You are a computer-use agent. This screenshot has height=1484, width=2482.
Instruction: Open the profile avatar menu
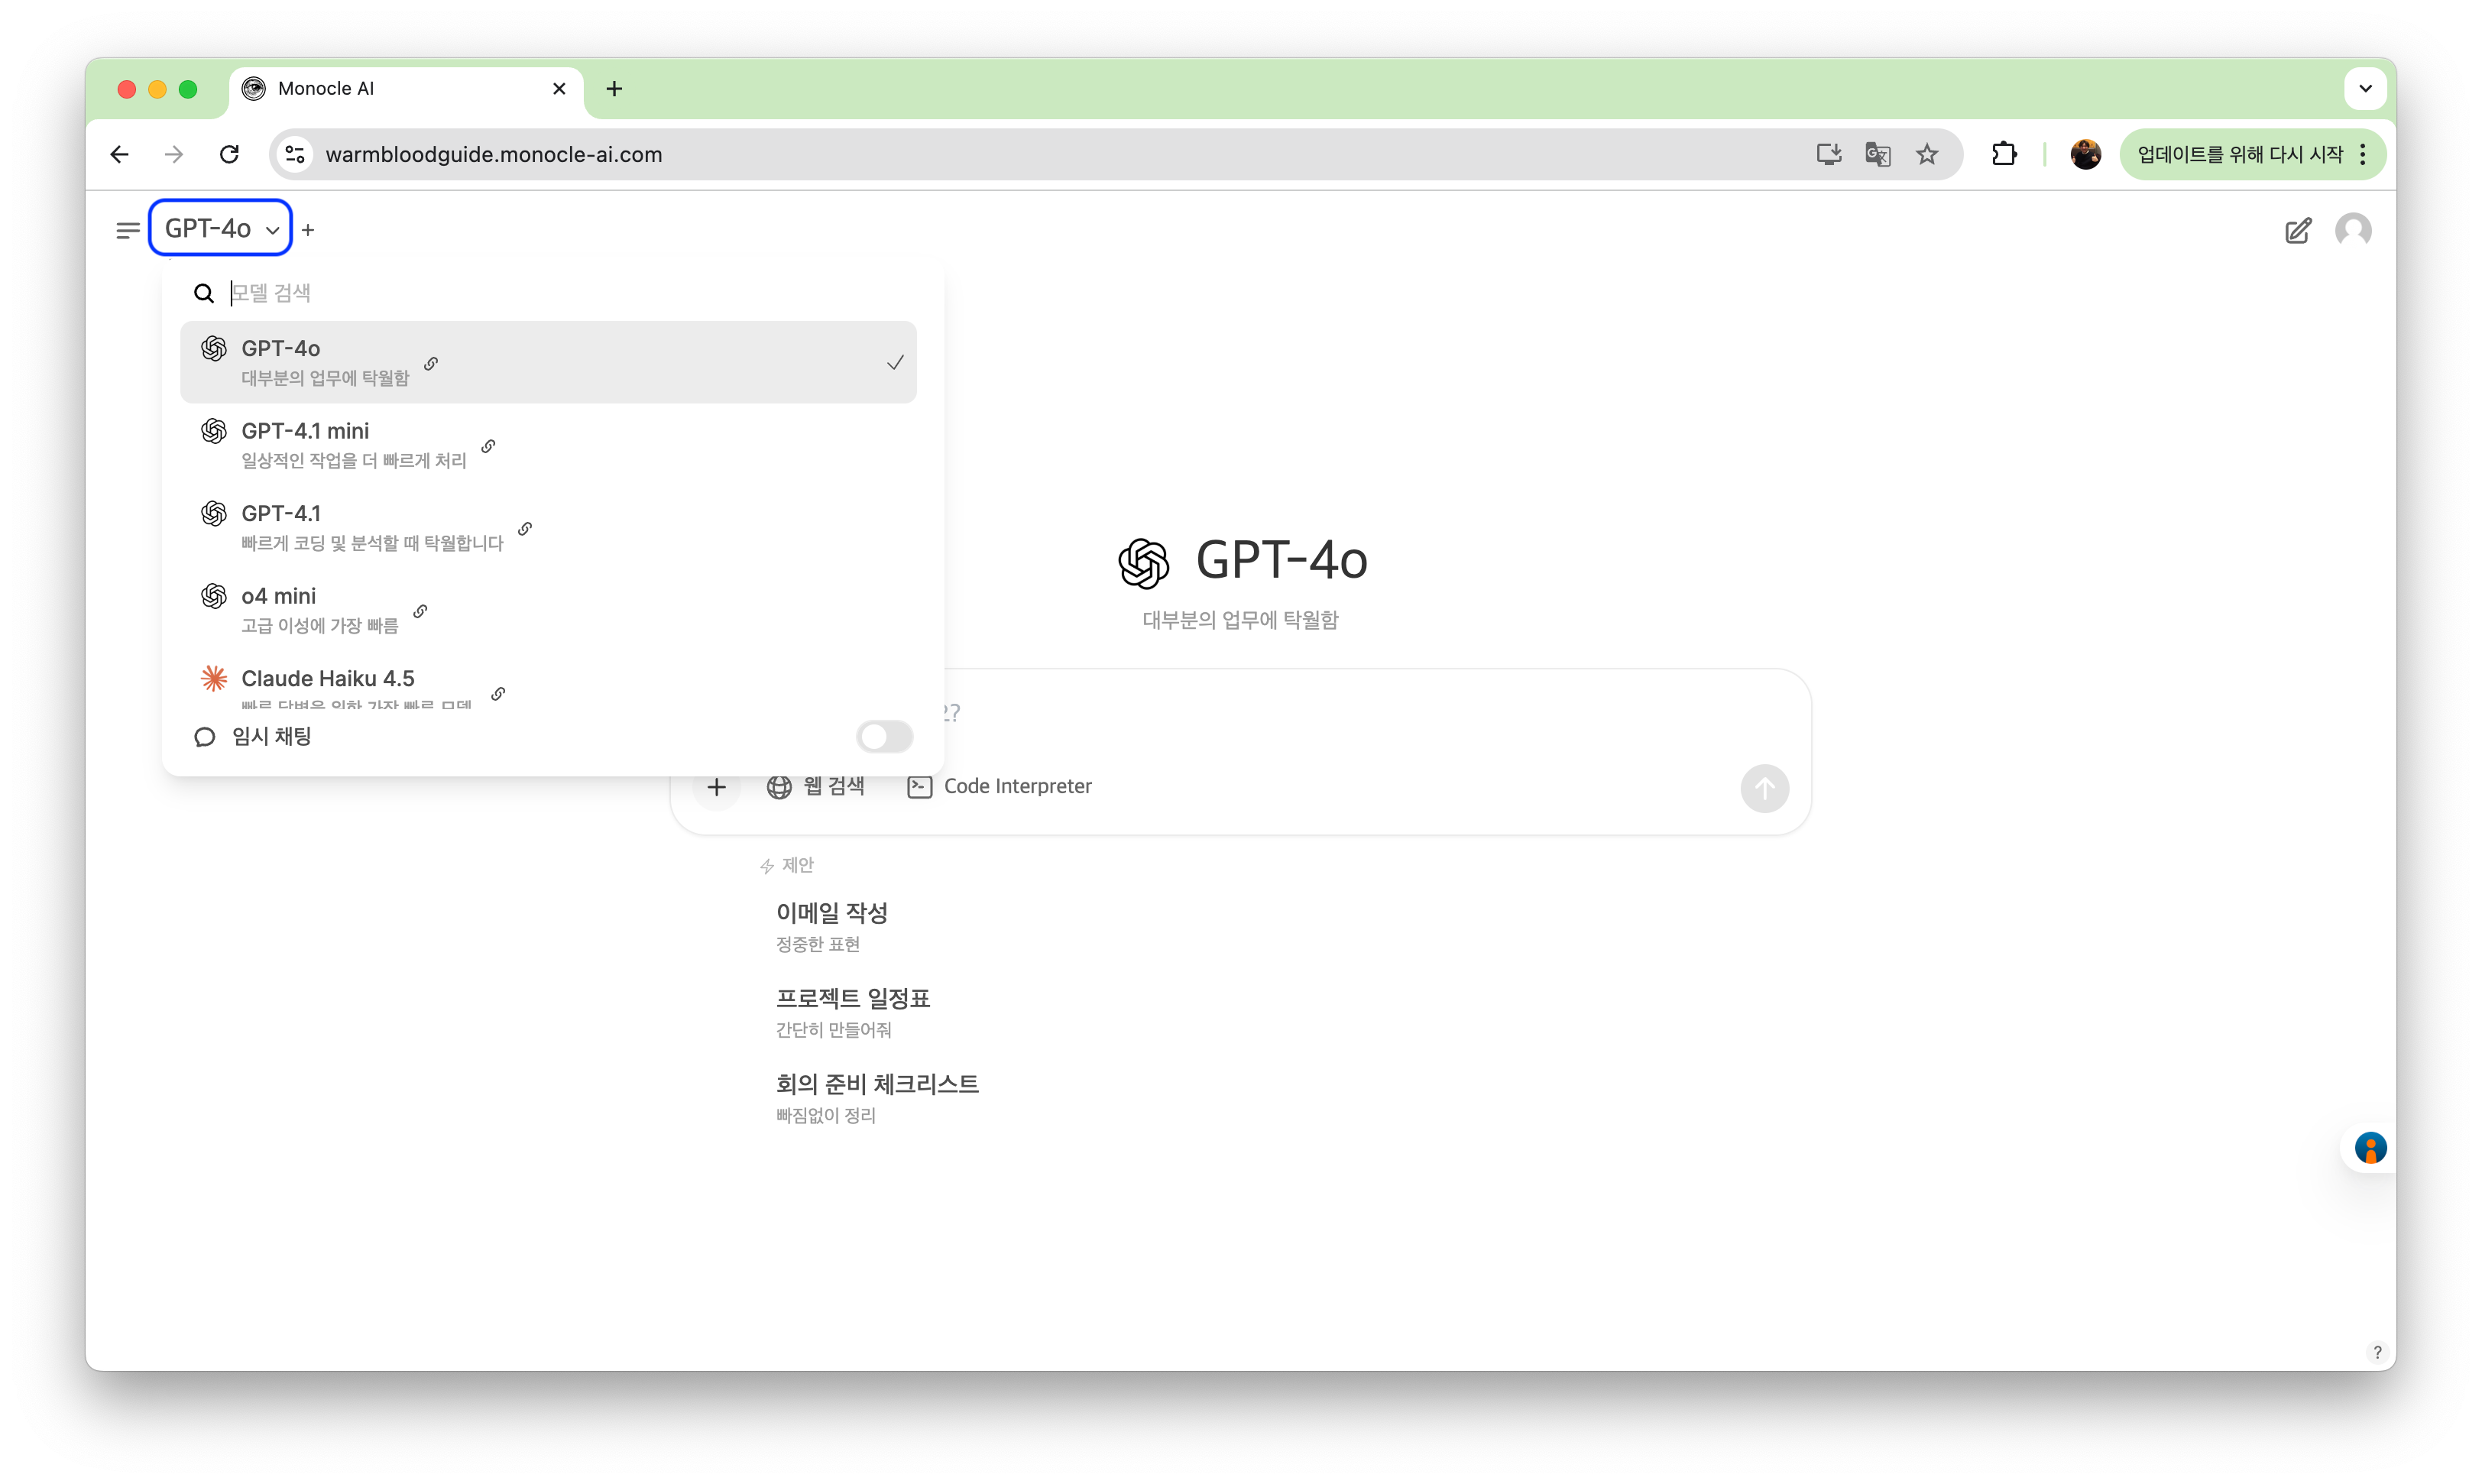click(x=2354, y=230)
